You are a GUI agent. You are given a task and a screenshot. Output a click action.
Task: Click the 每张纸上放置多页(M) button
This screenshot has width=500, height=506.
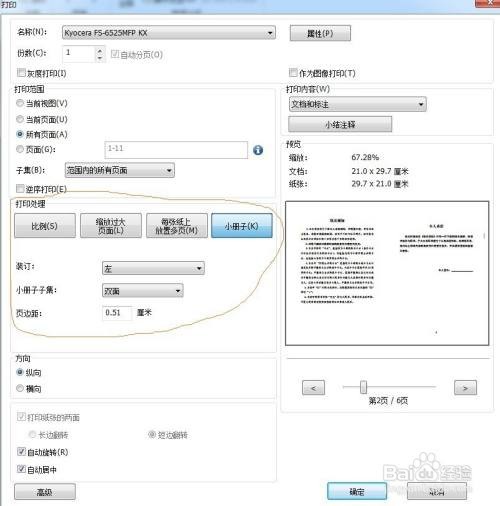(177, 226)
